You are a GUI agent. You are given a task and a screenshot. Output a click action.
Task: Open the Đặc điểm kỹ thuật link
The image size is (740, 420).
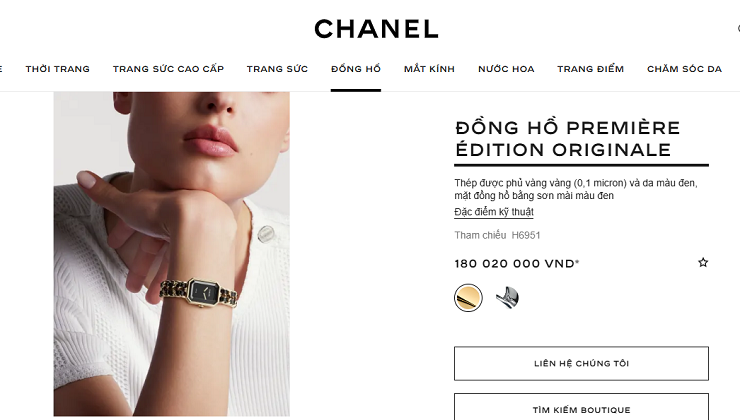tap(494, 212)
